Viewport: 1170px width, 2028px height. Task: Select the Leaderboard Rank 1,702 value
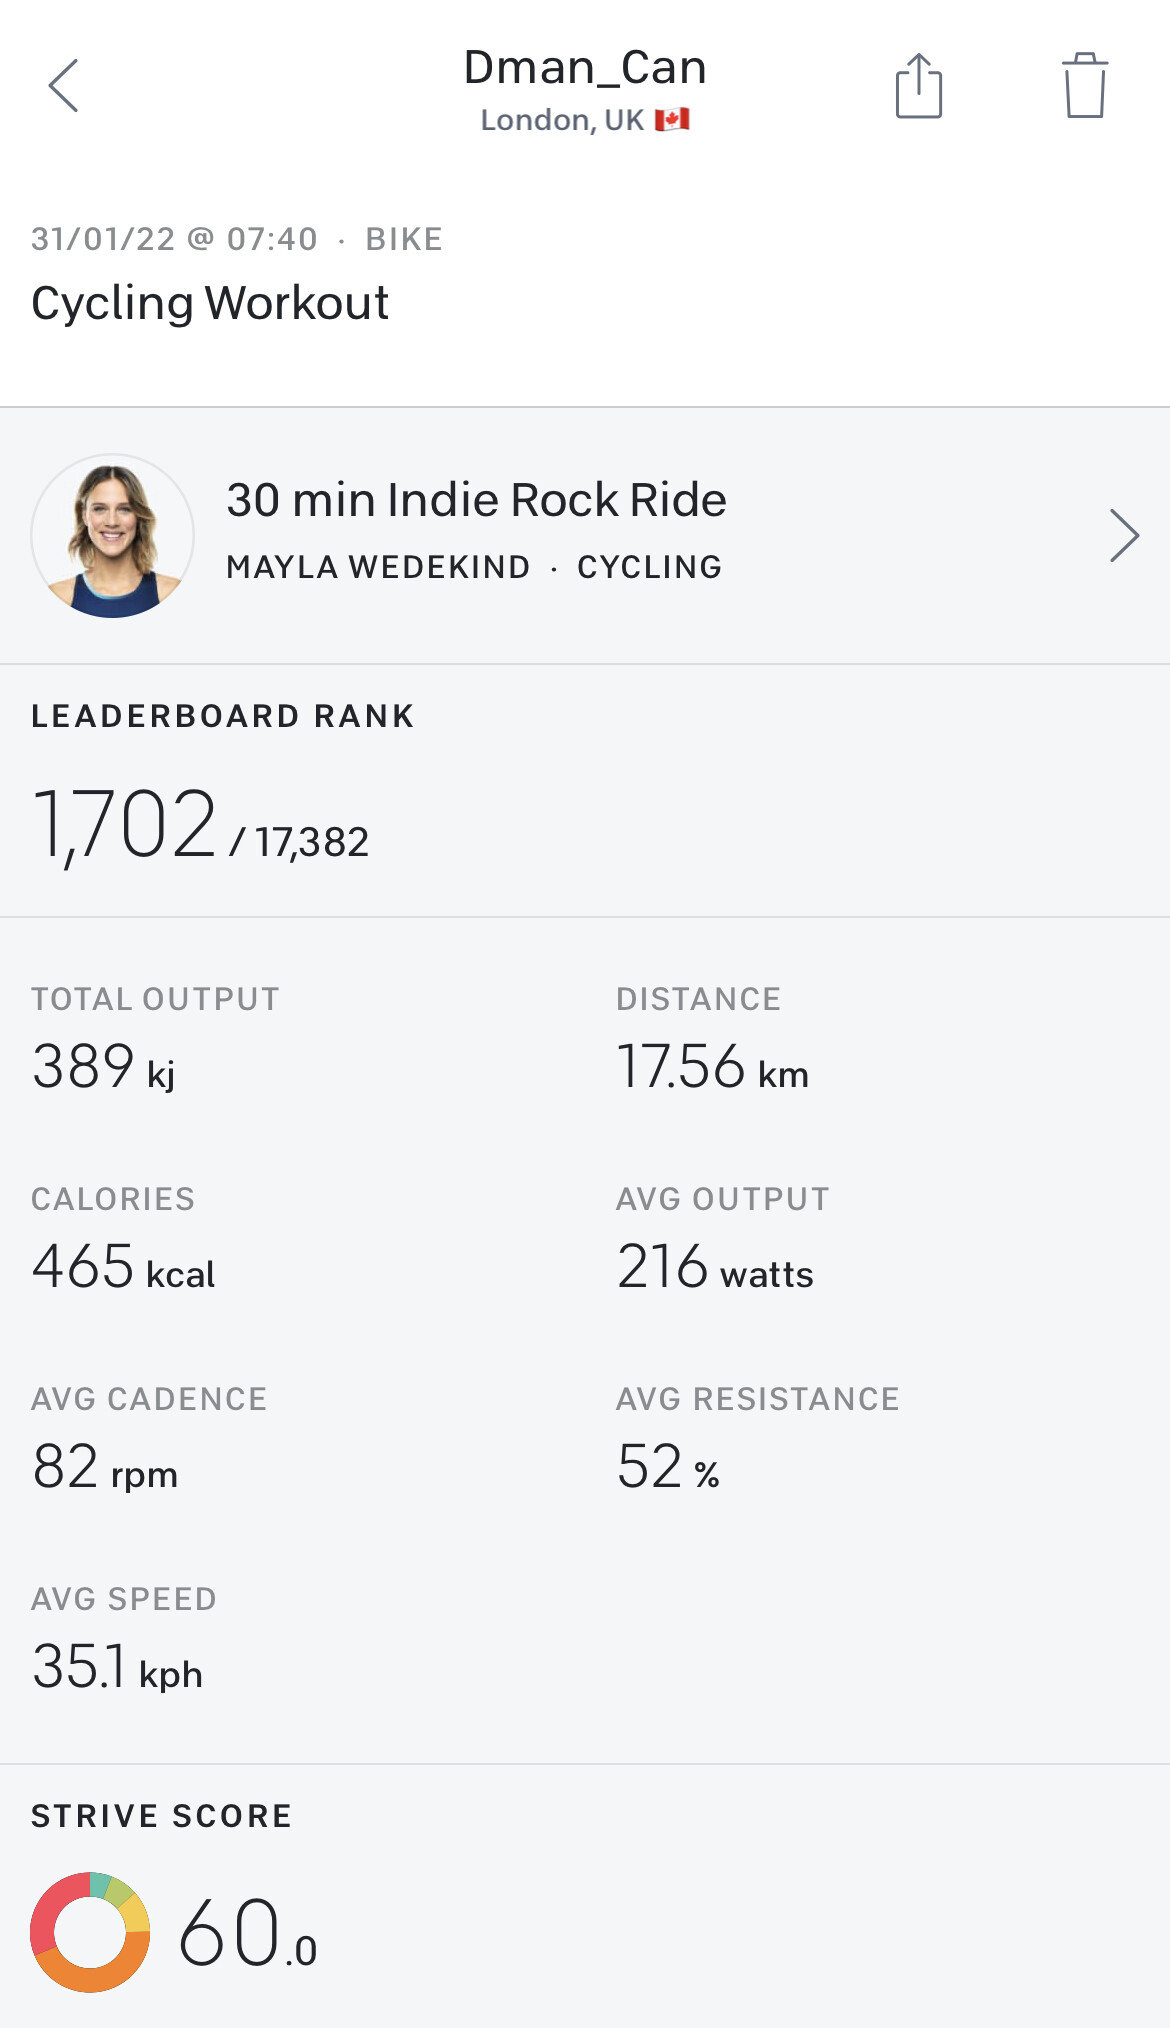(125, 825)
